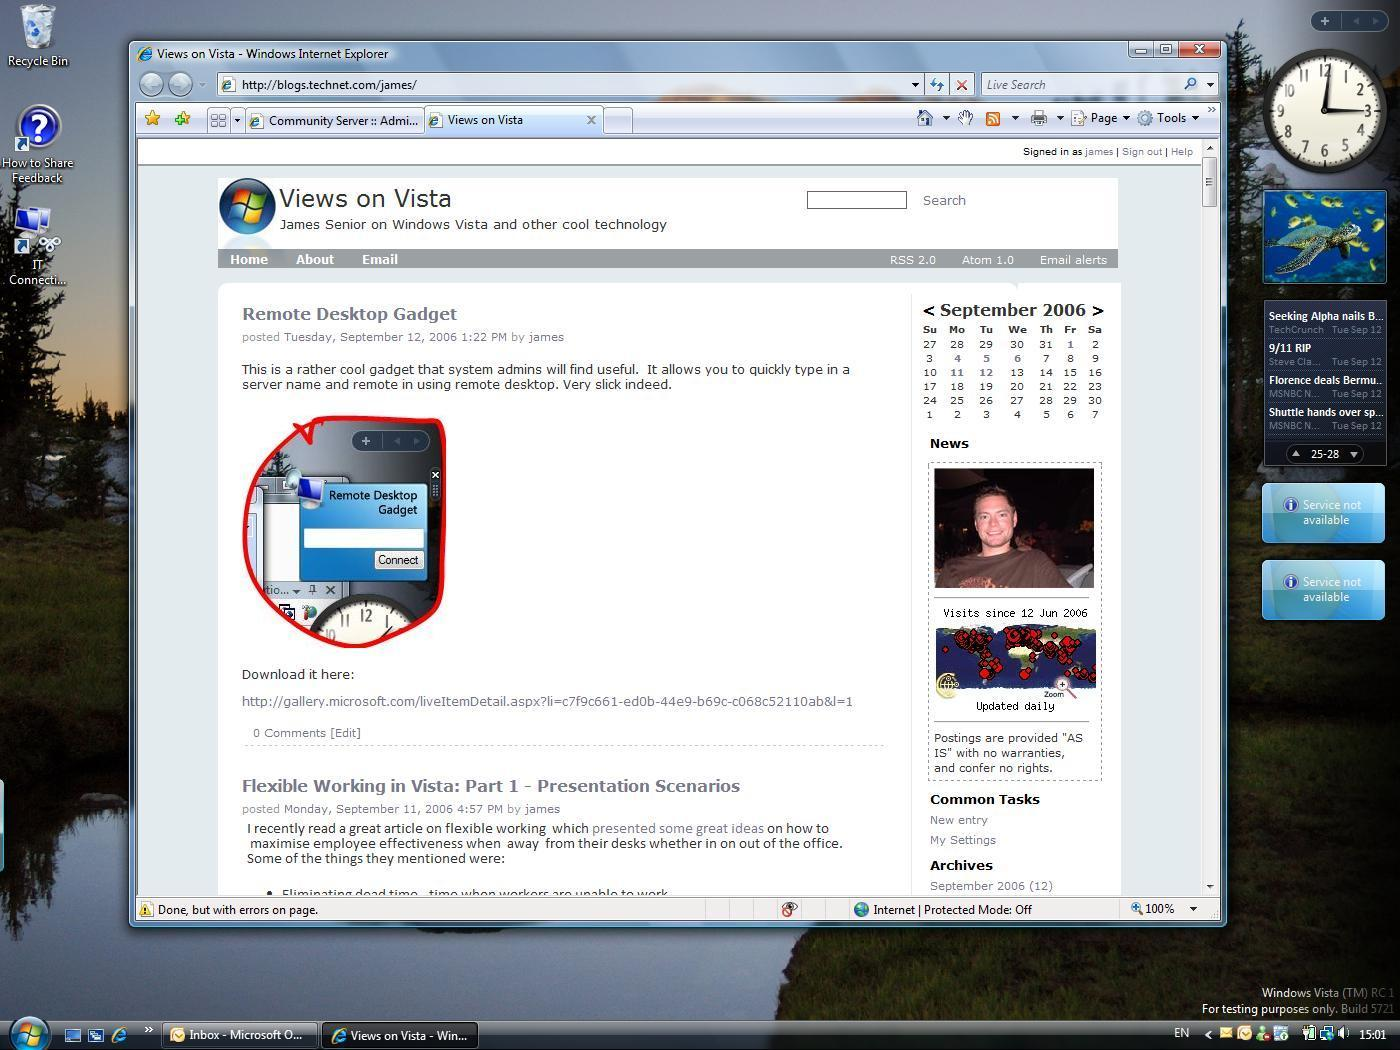Click the turtle slideshow gadget picture

(1324, 237)
